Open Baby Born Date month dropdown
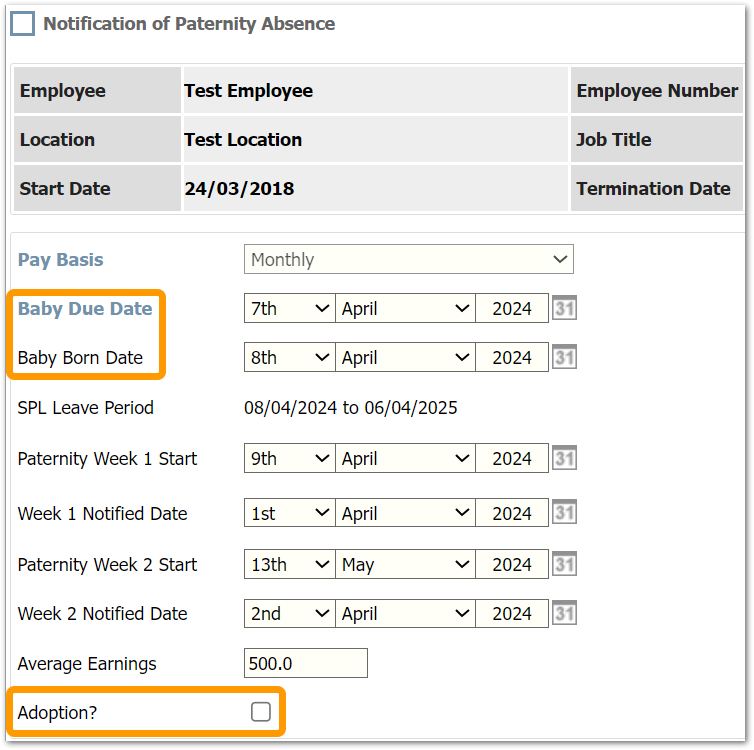The image size is (754, 750). click(405, 358)
